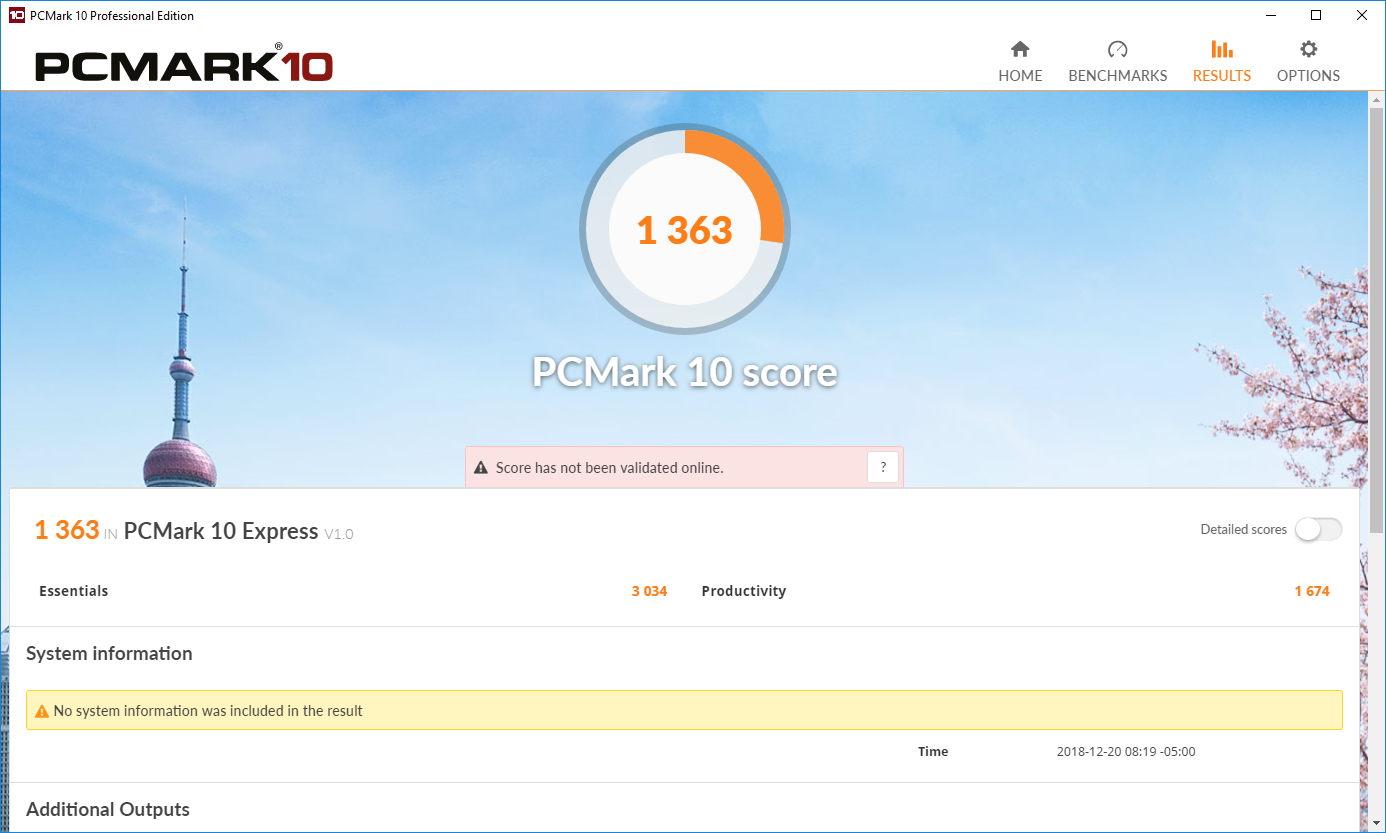Click the Productivity label

coord(744,591)
